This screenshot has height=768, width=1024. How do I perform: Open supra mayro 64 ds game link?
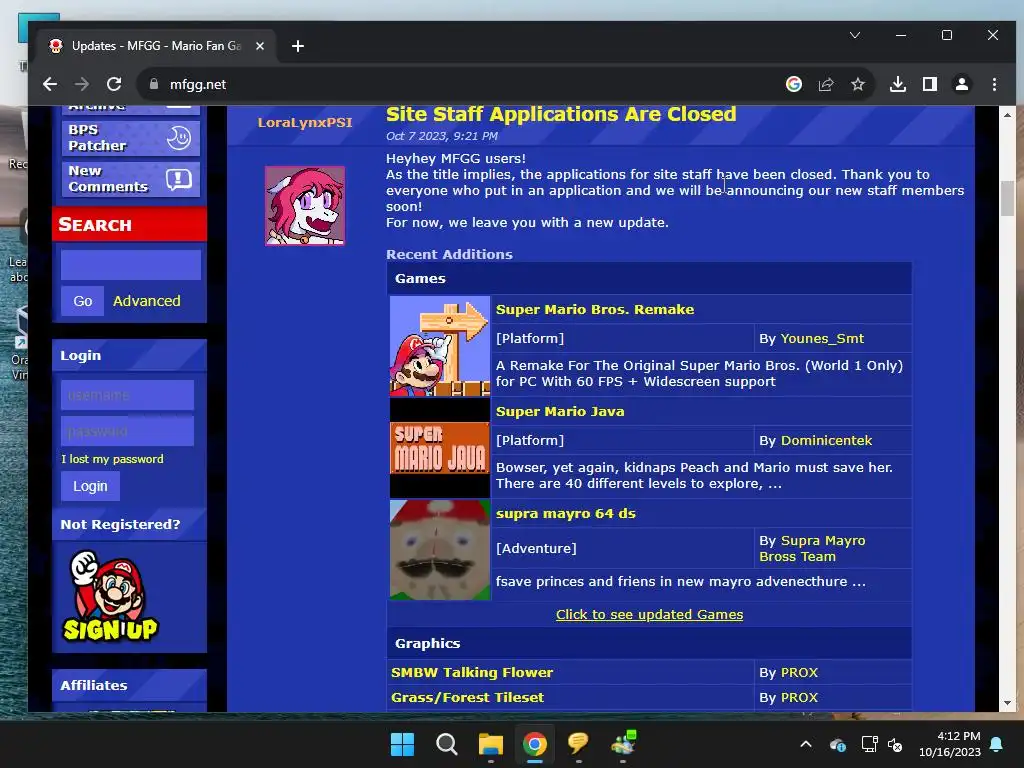pos(566,513)
